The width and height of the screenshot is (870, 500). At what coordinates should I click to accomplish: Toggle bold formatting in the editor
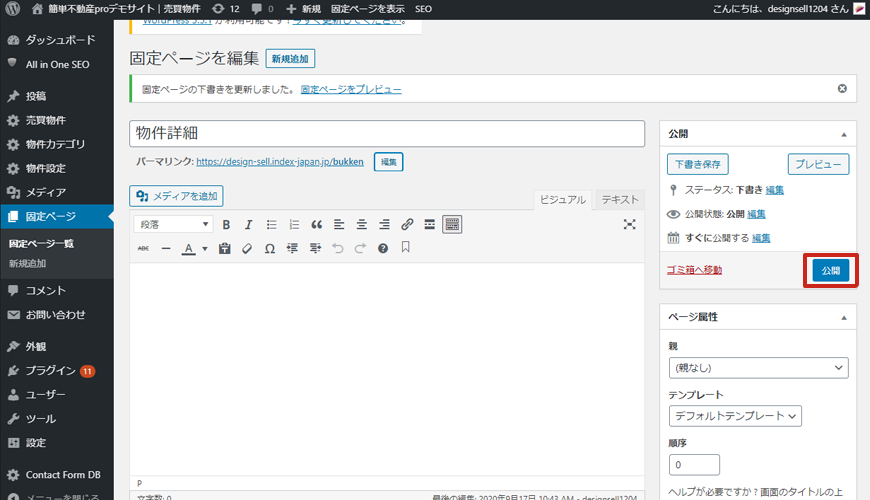pyautogui.click(x=226, y=225)
